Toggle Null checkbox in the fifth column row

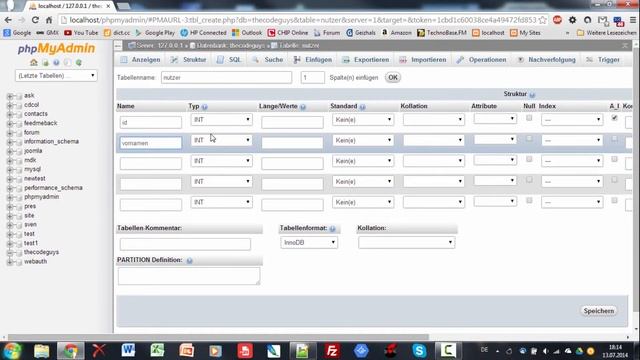[529, 200]
